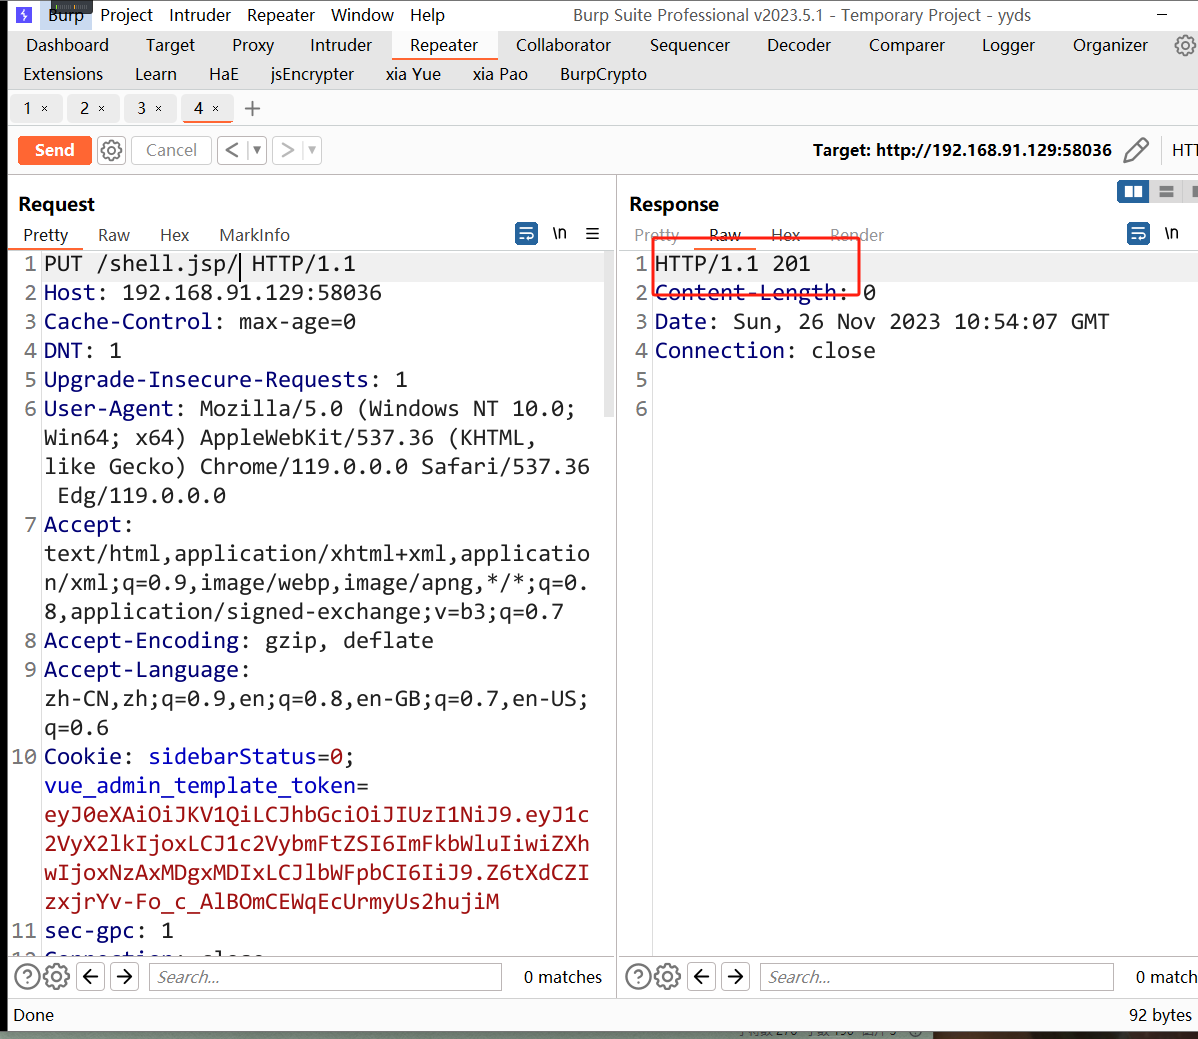Select request MarkInfo tab

coord(254,235)
